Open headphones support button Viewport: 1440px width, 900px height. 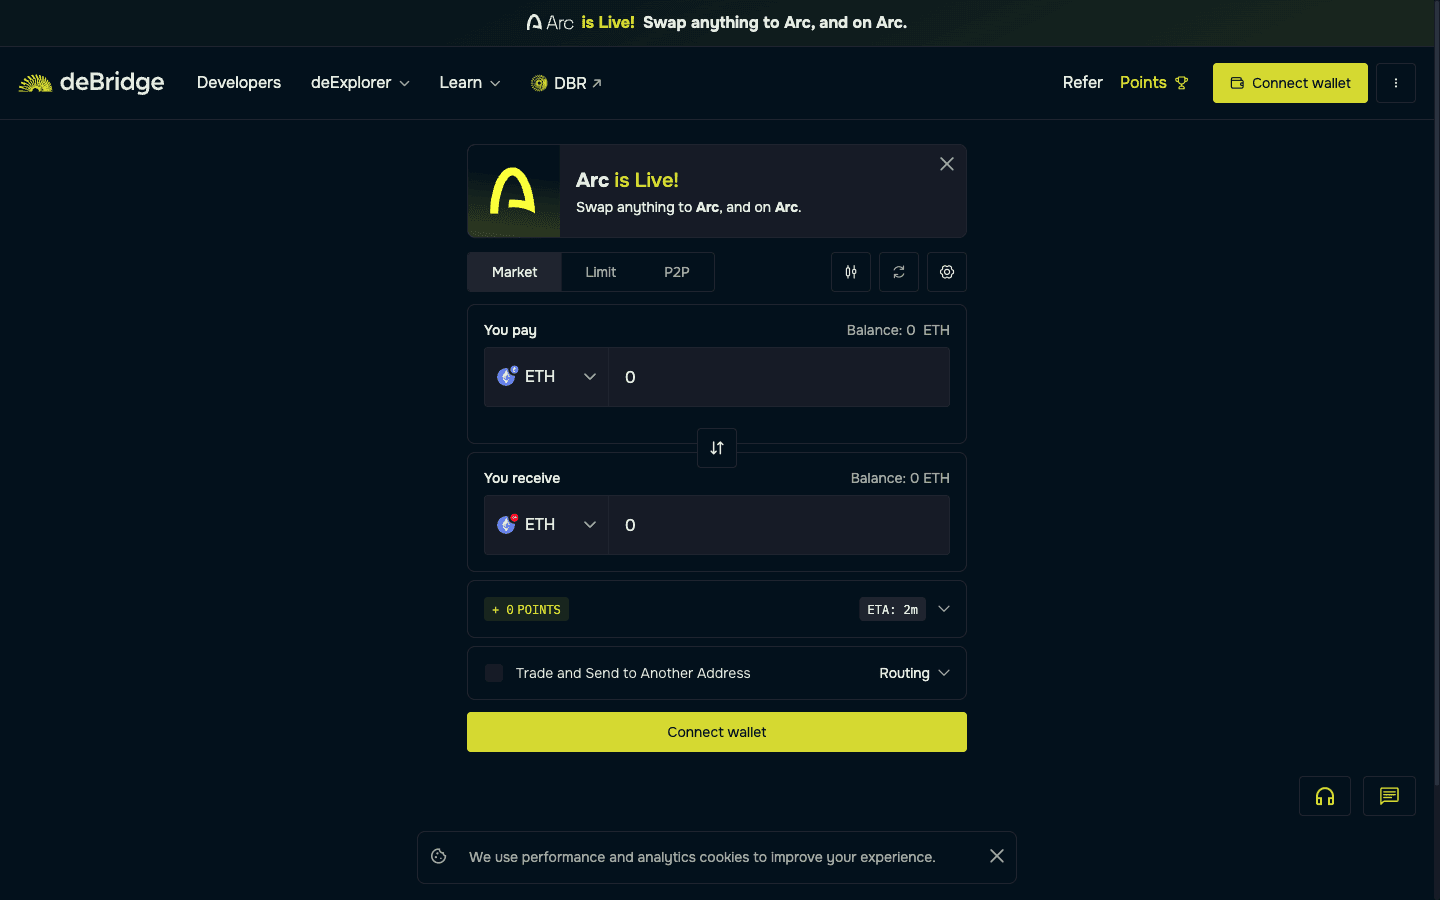[1325, 796]
